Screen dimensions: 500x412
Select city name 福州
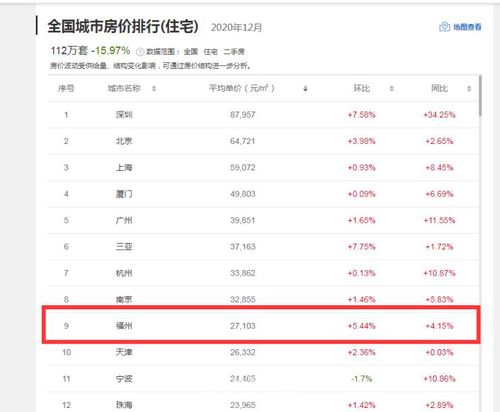pos(124,326)
